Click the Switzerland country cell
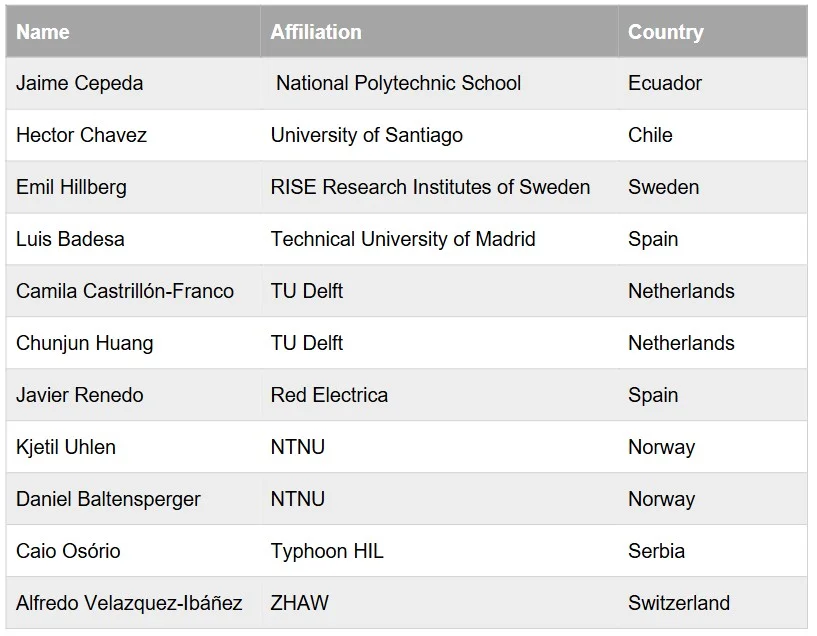Image resolution: width=817 pixels, height=636 pixels. point(712,603)
